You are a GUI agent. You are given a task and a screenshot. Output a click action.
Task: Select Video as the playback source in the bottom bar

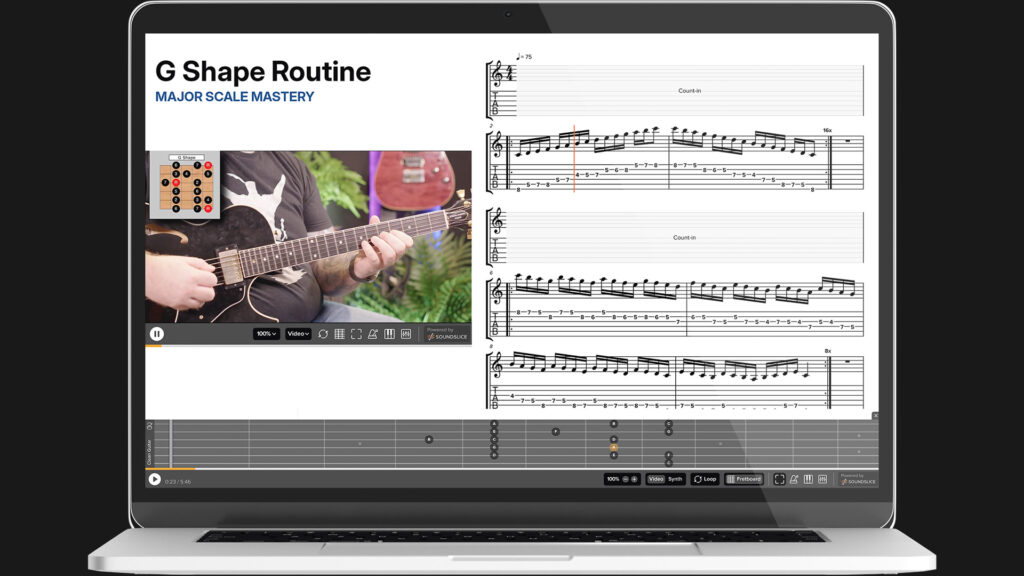(656, 479)
